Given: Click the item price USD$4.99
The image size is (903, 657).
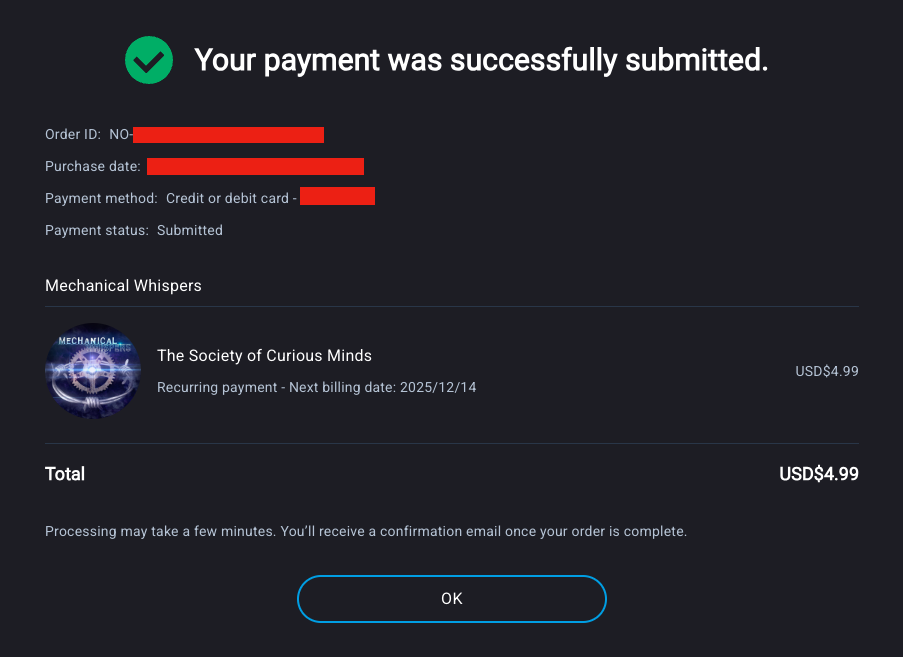Looking at the screenshot, I should [x=826, y=371].
